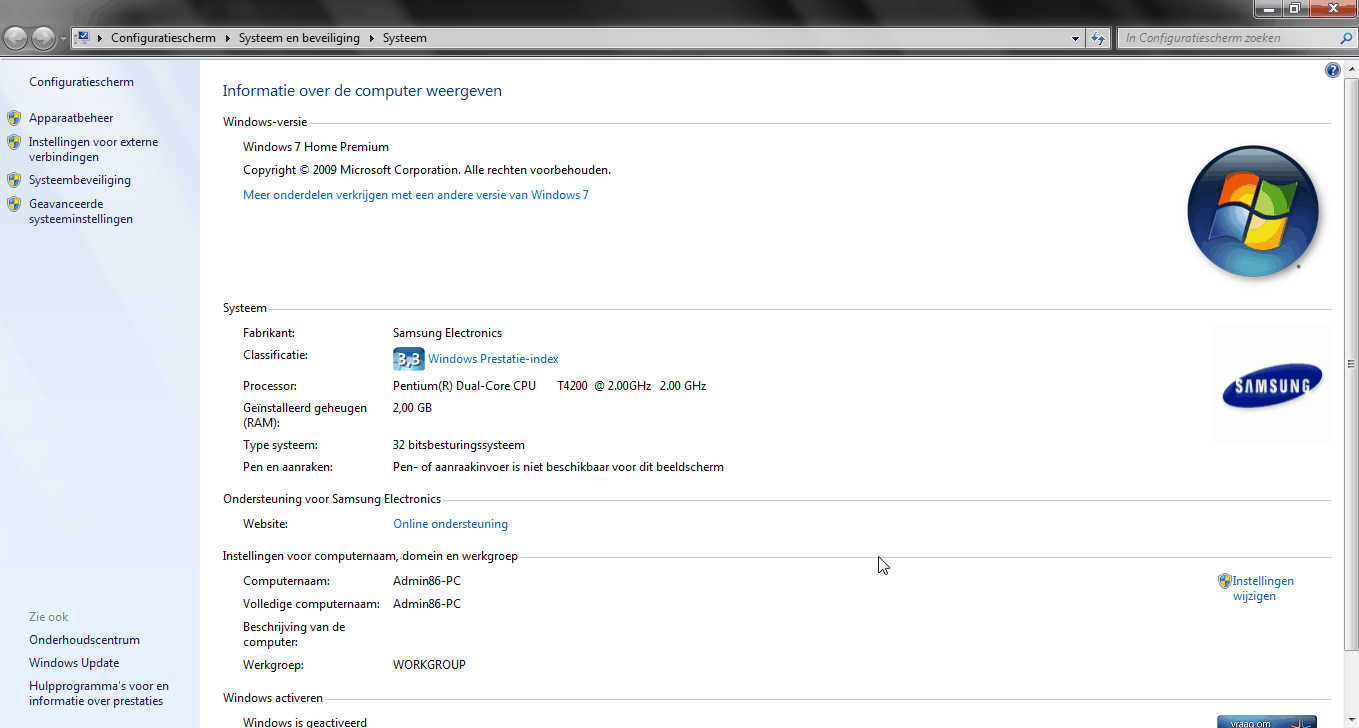Open Windows Update link
The image size is (1359, 728).
coord(74,663)
